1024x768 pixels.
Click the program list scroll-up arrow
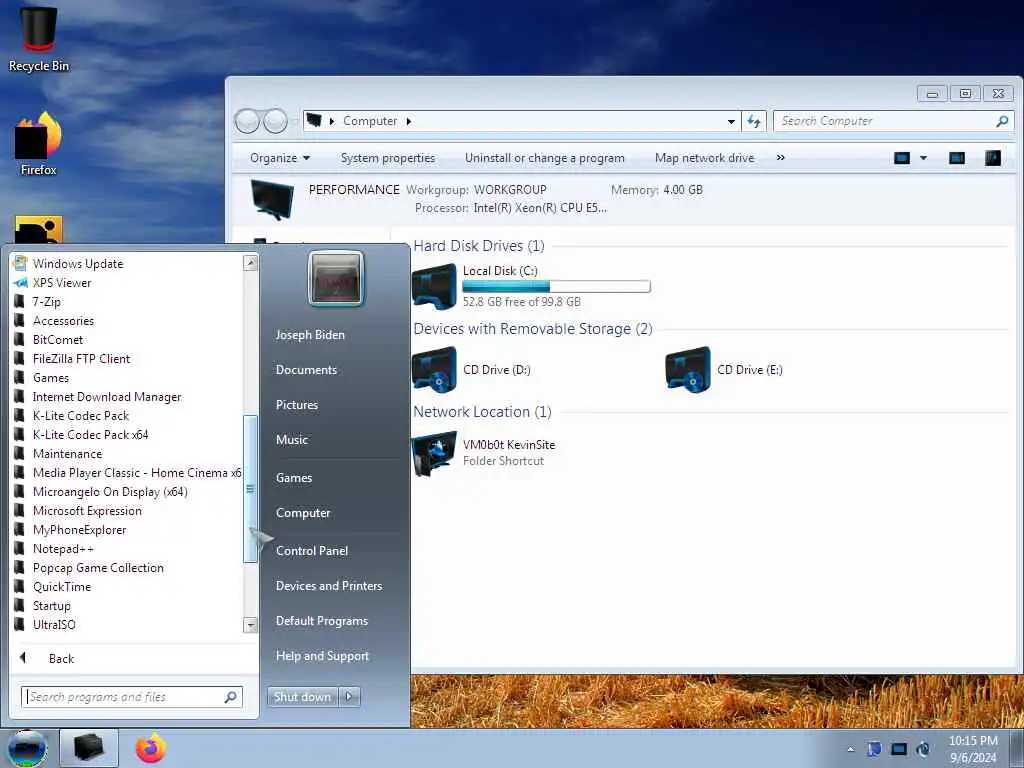250,263
